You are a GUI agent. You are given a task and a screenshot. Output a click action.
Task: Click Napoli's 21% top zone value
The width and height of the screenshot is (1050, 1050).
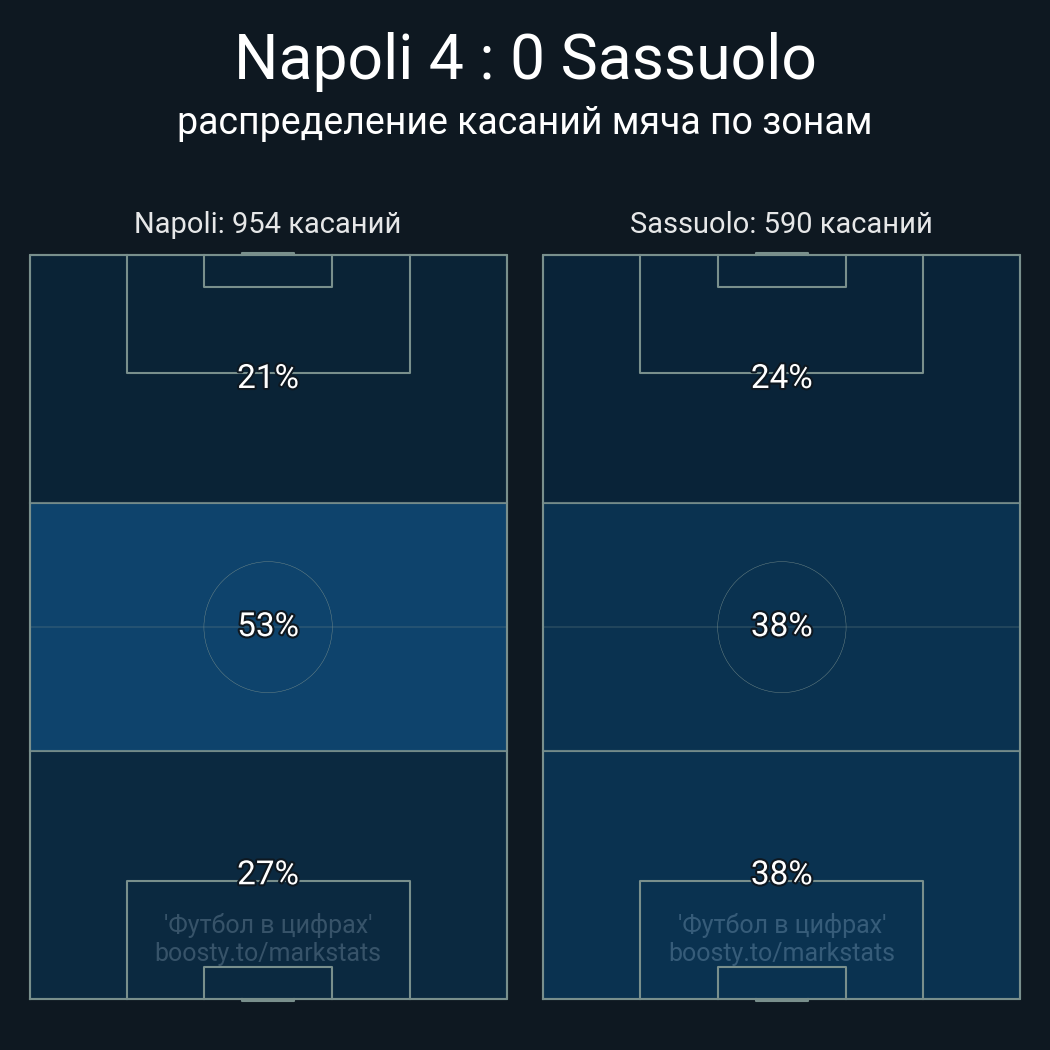pyautogui.click(x=268, y=377)
